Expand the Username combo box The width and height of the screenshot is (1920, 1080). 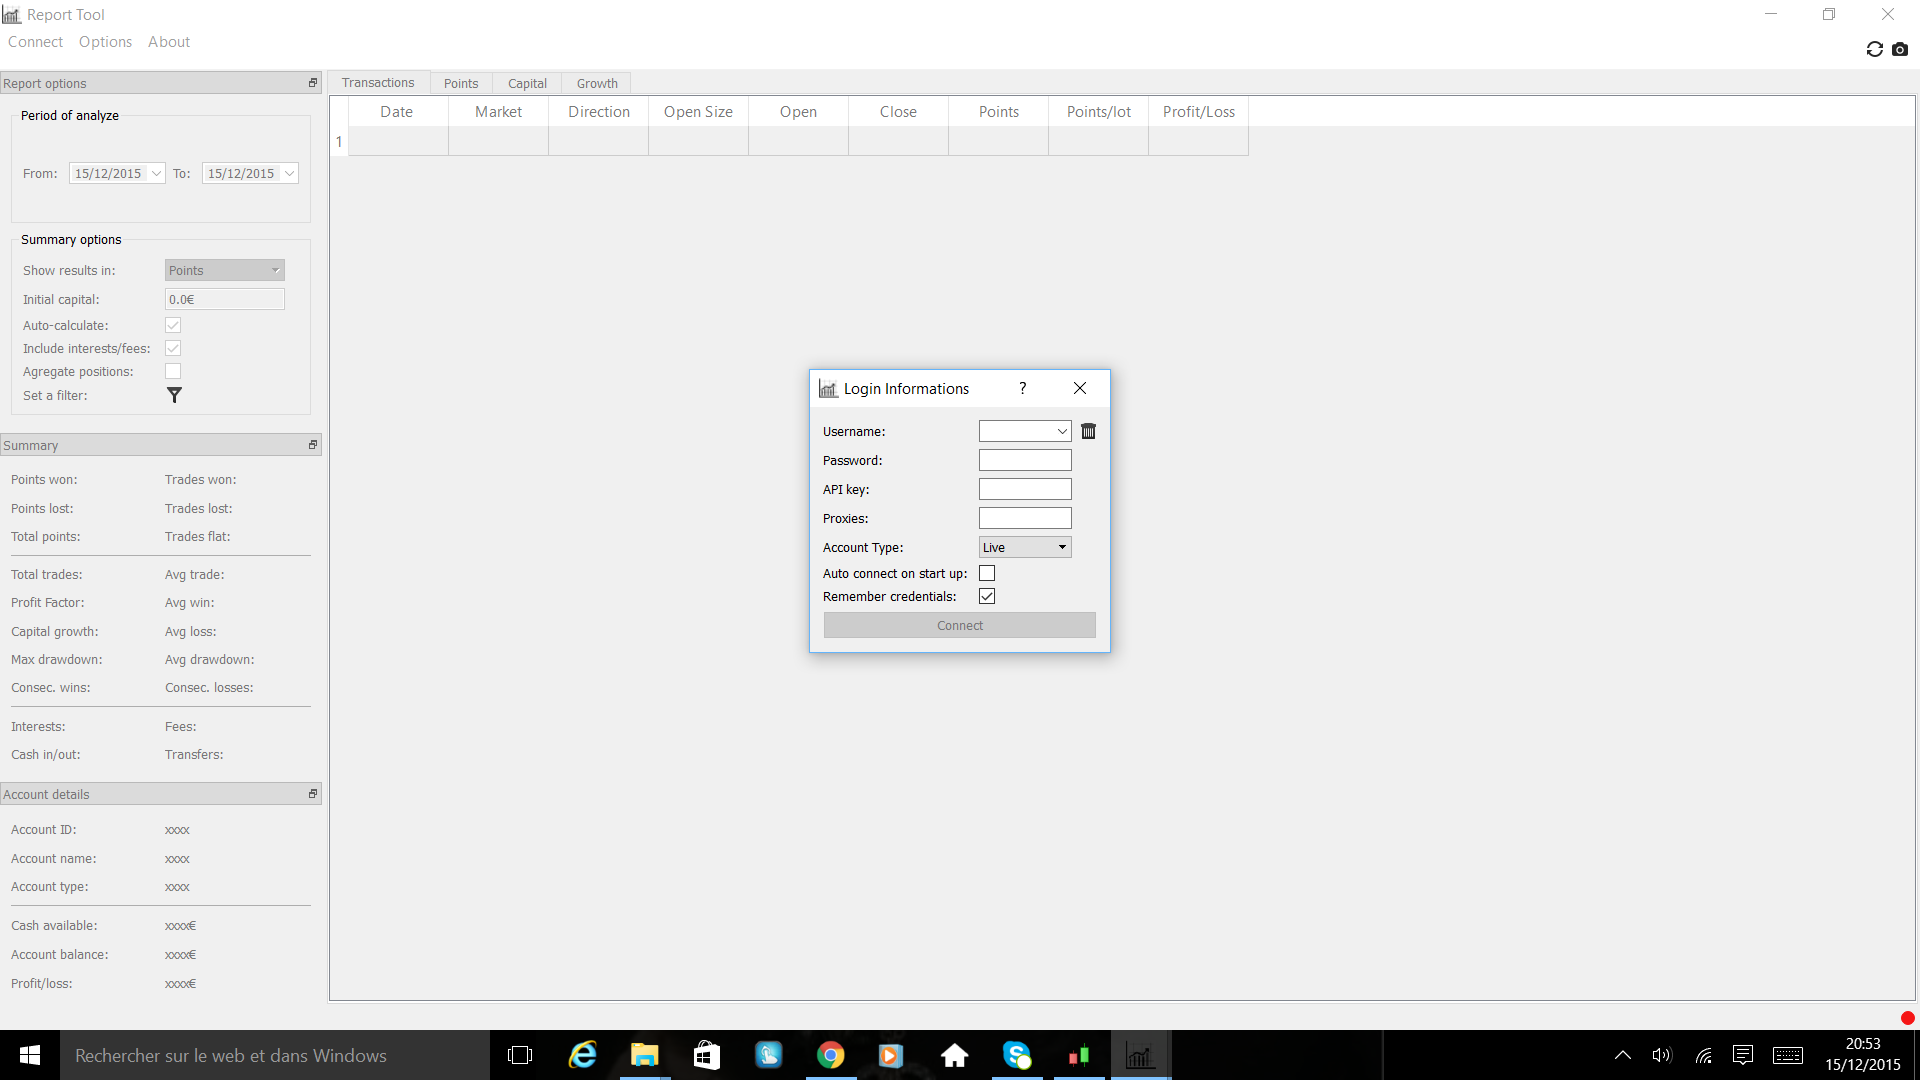click(1061, 431)
